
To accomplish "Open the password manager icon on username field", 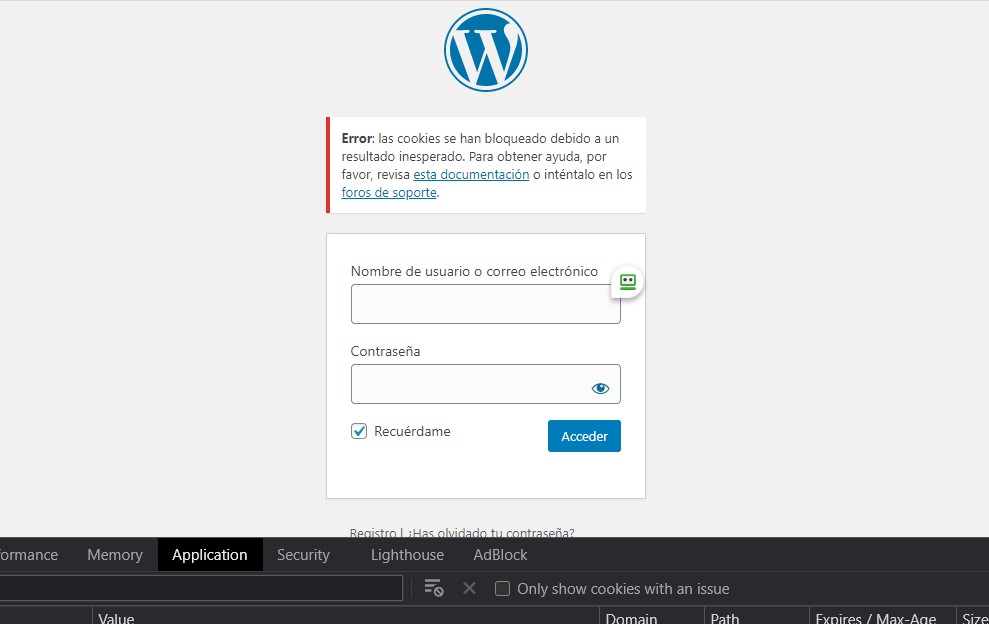I will tap(628, 281).
